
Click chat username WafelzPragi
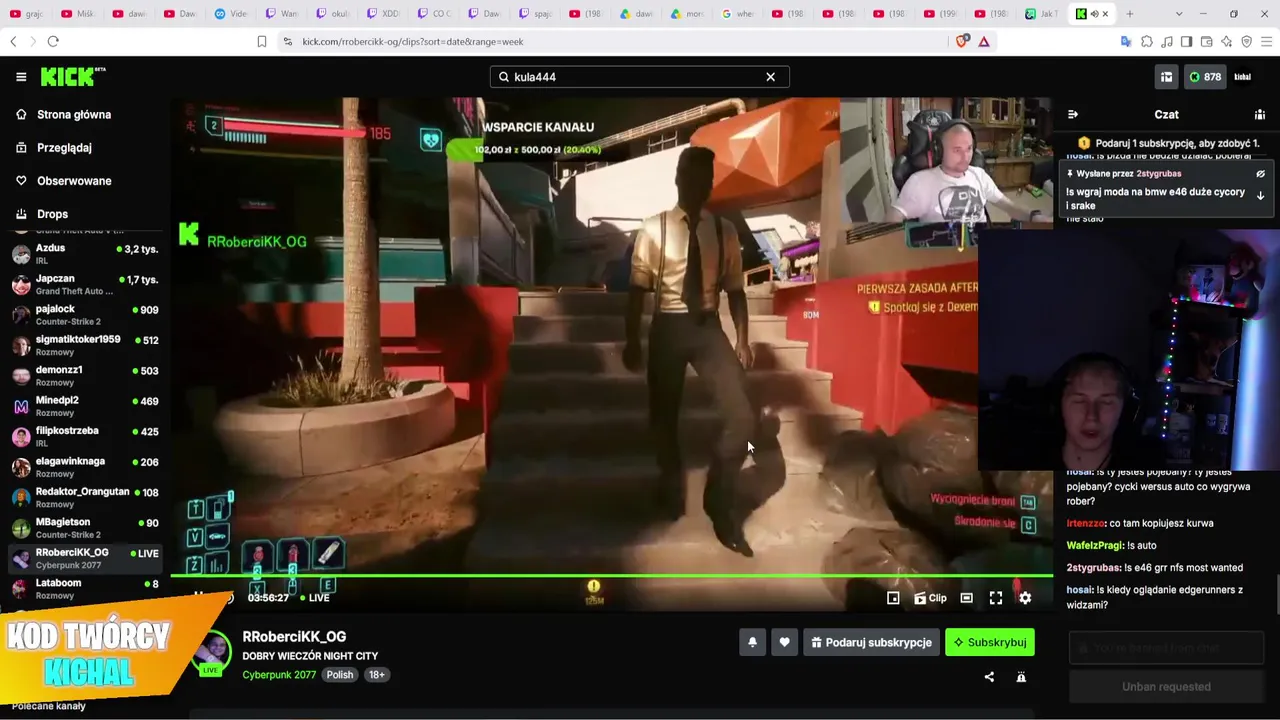1095,546
